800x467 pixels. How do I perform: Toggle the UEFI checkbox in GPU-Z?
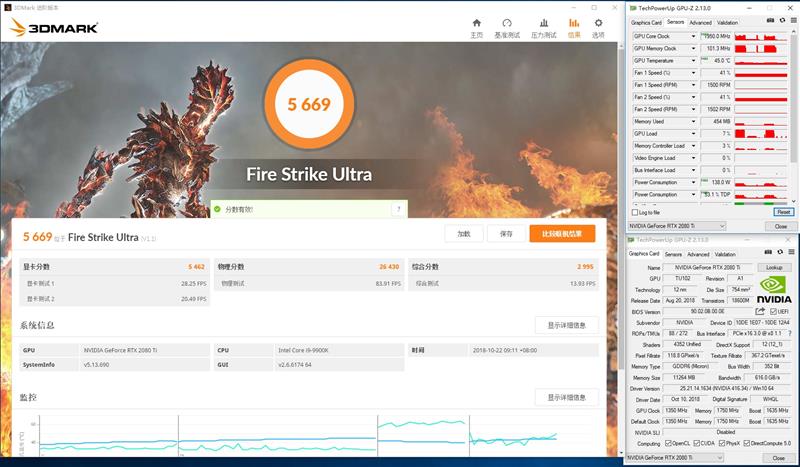[x=773, y=311]
